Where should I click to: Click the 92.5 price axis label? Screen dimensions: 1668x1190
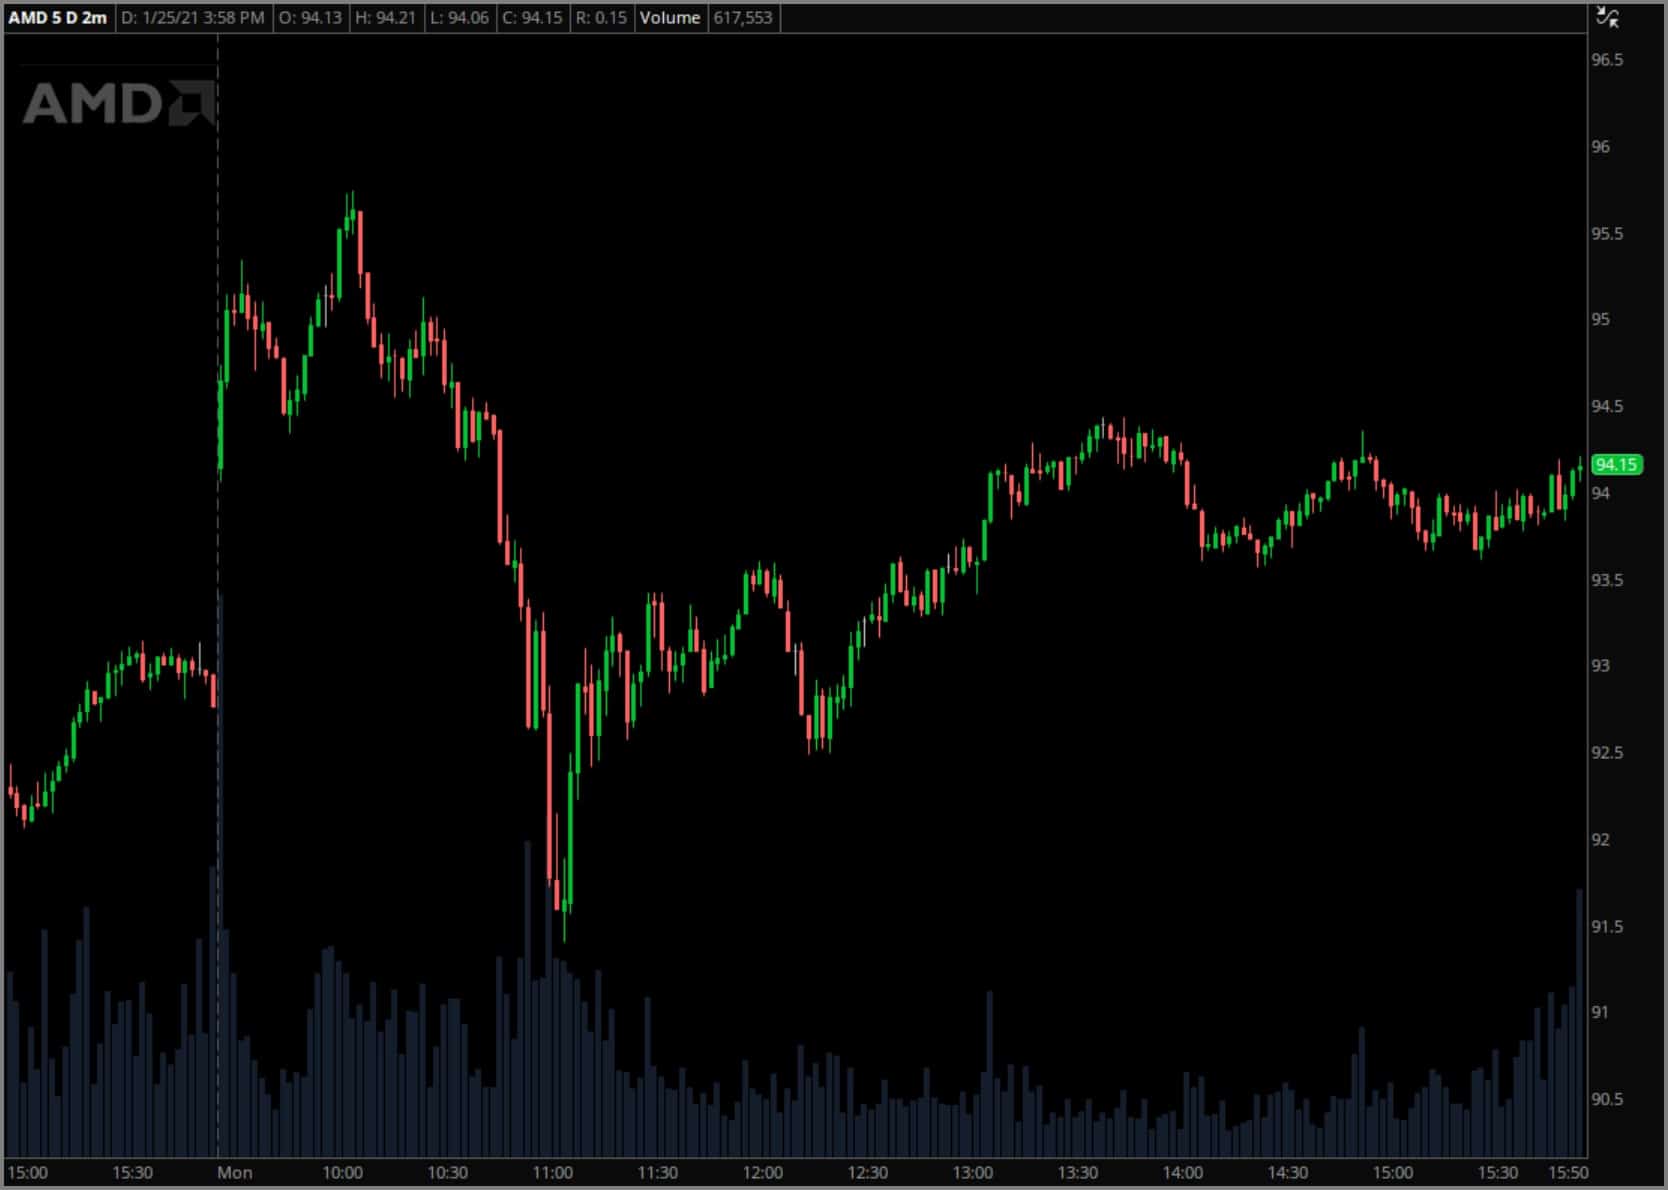click(x=1607, y=752)
